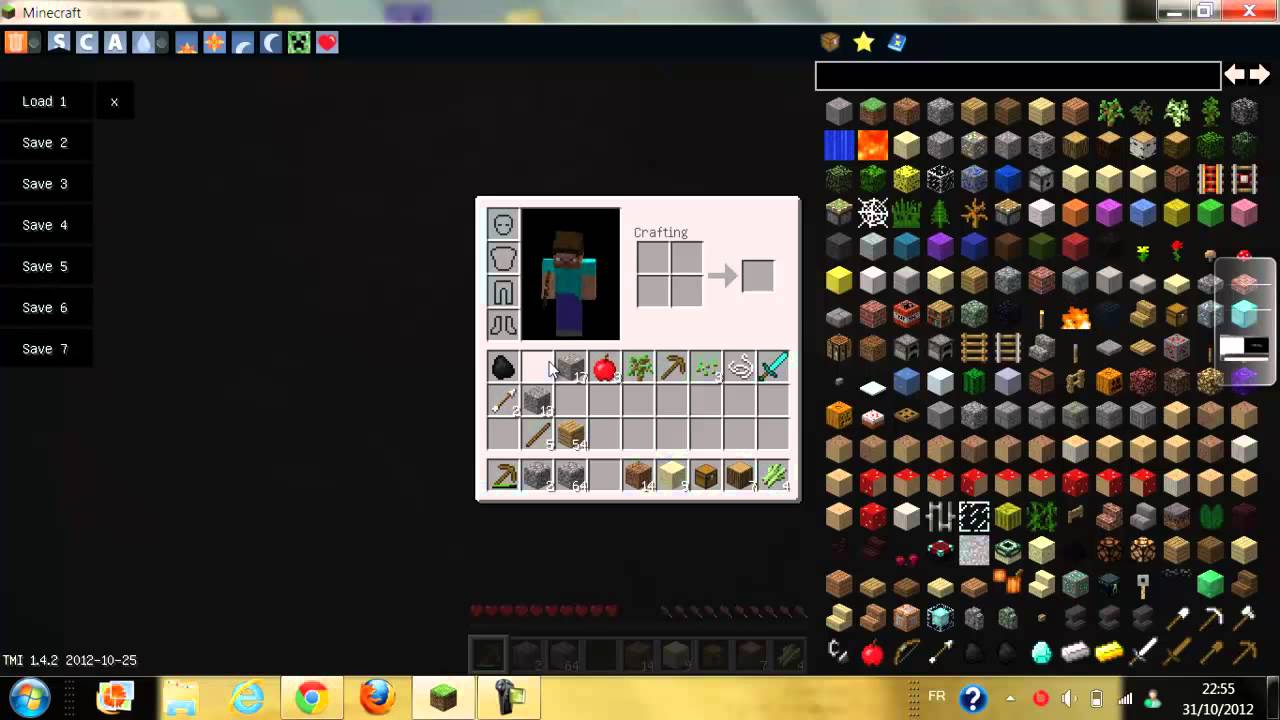Image resolution: width=1280 pixels, height=720 pixels.
Task: Heal the player with the heart icon
Action: click(x=327, y=42)
